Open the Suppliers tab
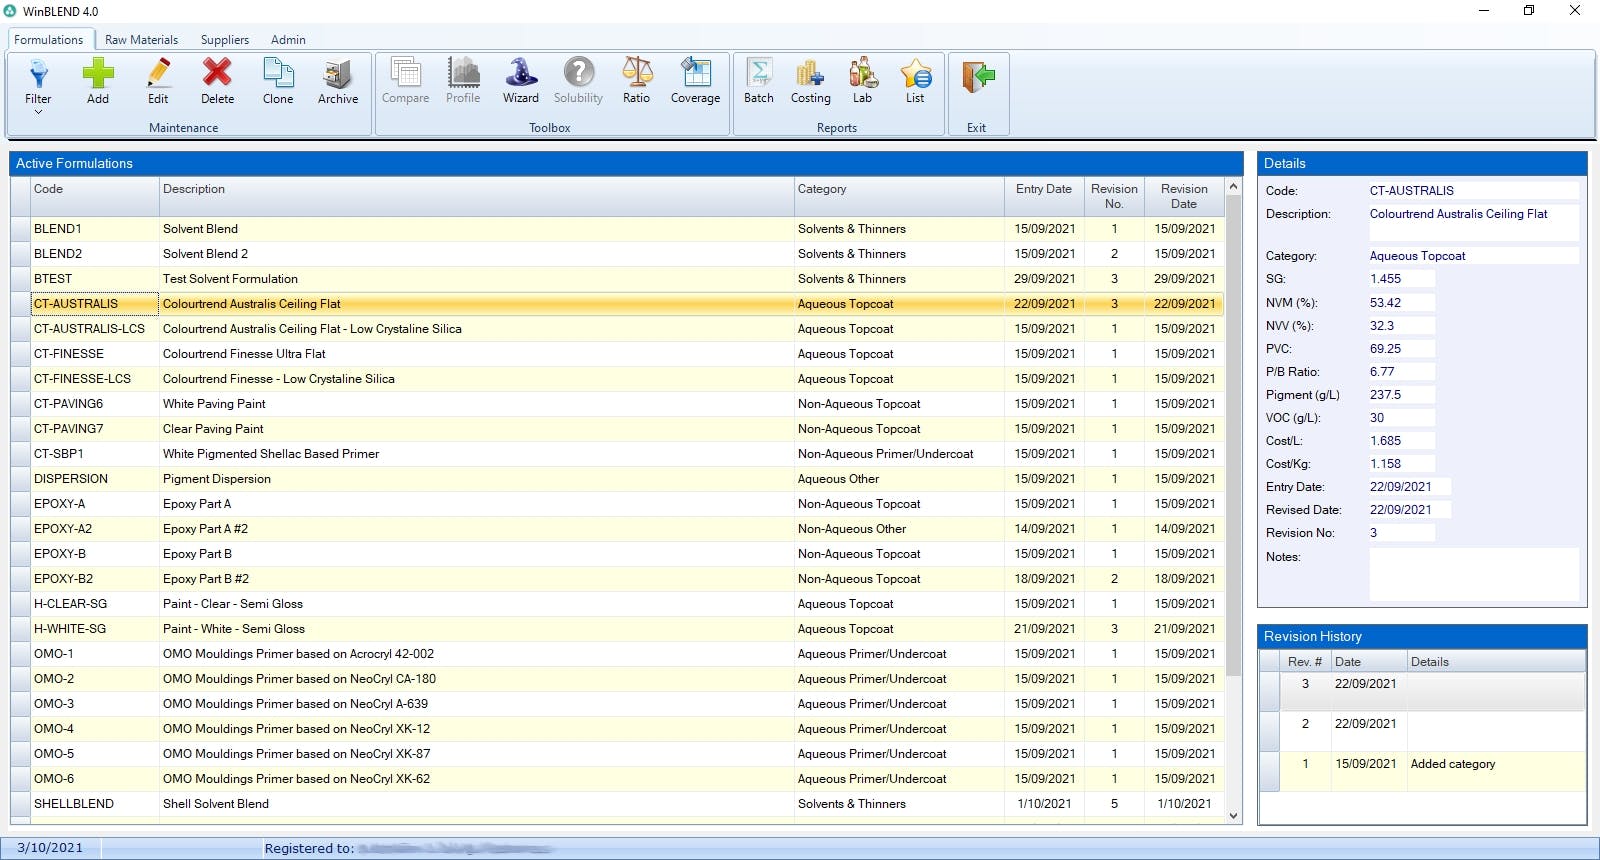The height and width of the screenshot is (860, 1600). [x=225, y=40]
